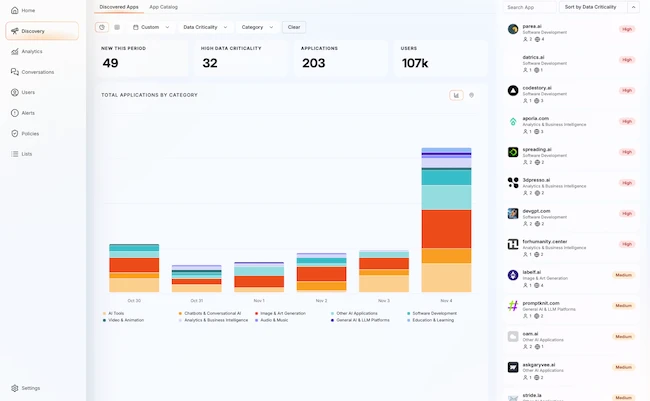The height and width of the screenshot is (401, 650).
Task: Click the codestory.ai triangle logo
Action: click(x=513, y=90)
